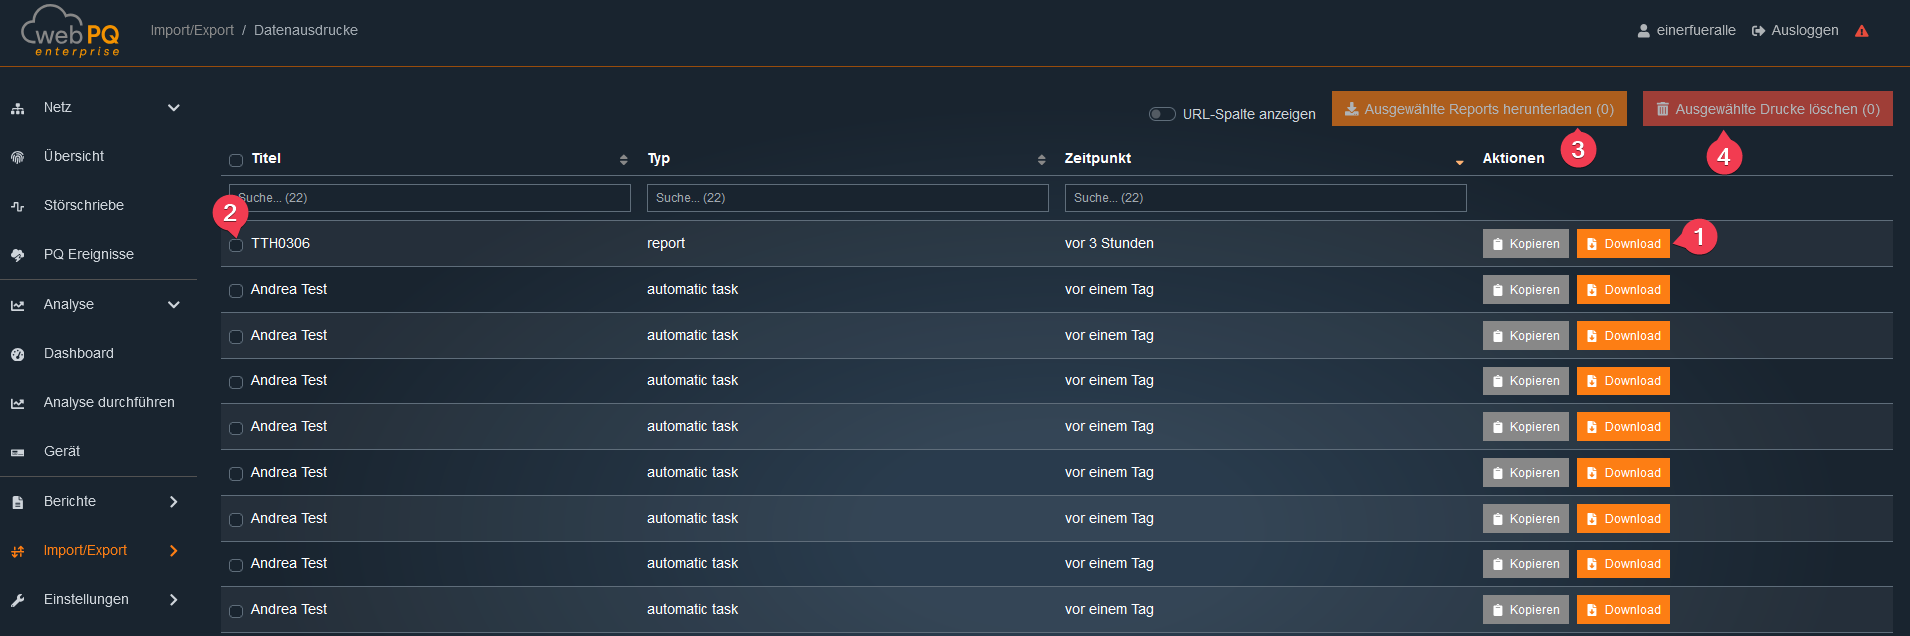Click the Typ column search field
Screen dimensions: 1910x636
(847, 198)
